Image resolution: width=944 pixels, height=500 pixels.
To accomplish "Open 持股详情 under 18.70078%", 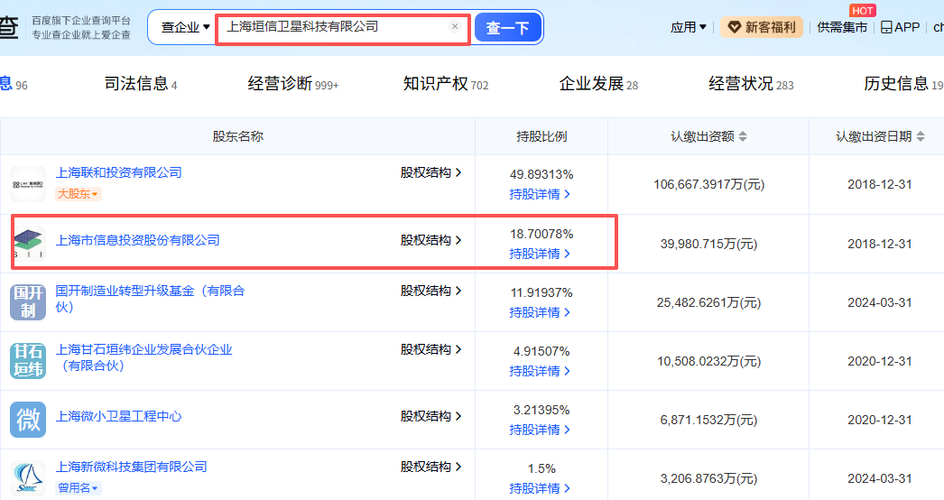I will click(540, 254).
